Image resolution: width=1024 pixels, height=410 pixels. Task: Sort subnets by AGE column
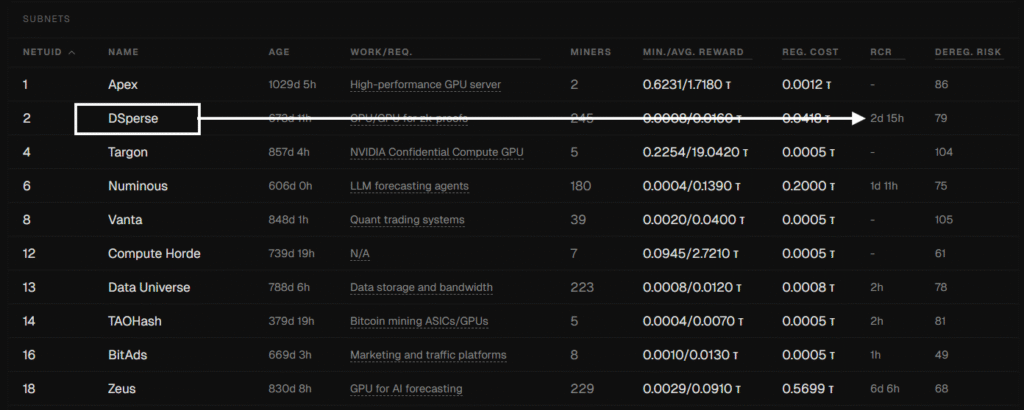pos(279,52)
